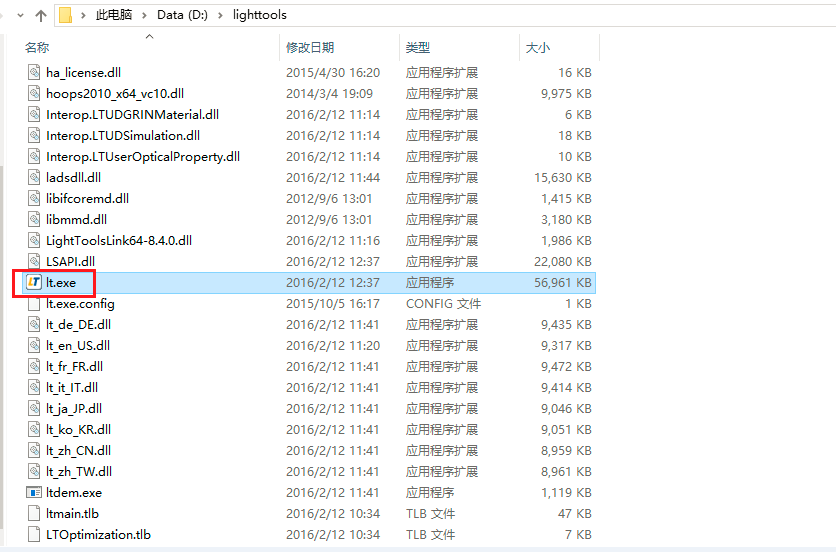Click the libmmd.dll file icon
This screenshot has width=836, height=552.
tap(34, 219)
